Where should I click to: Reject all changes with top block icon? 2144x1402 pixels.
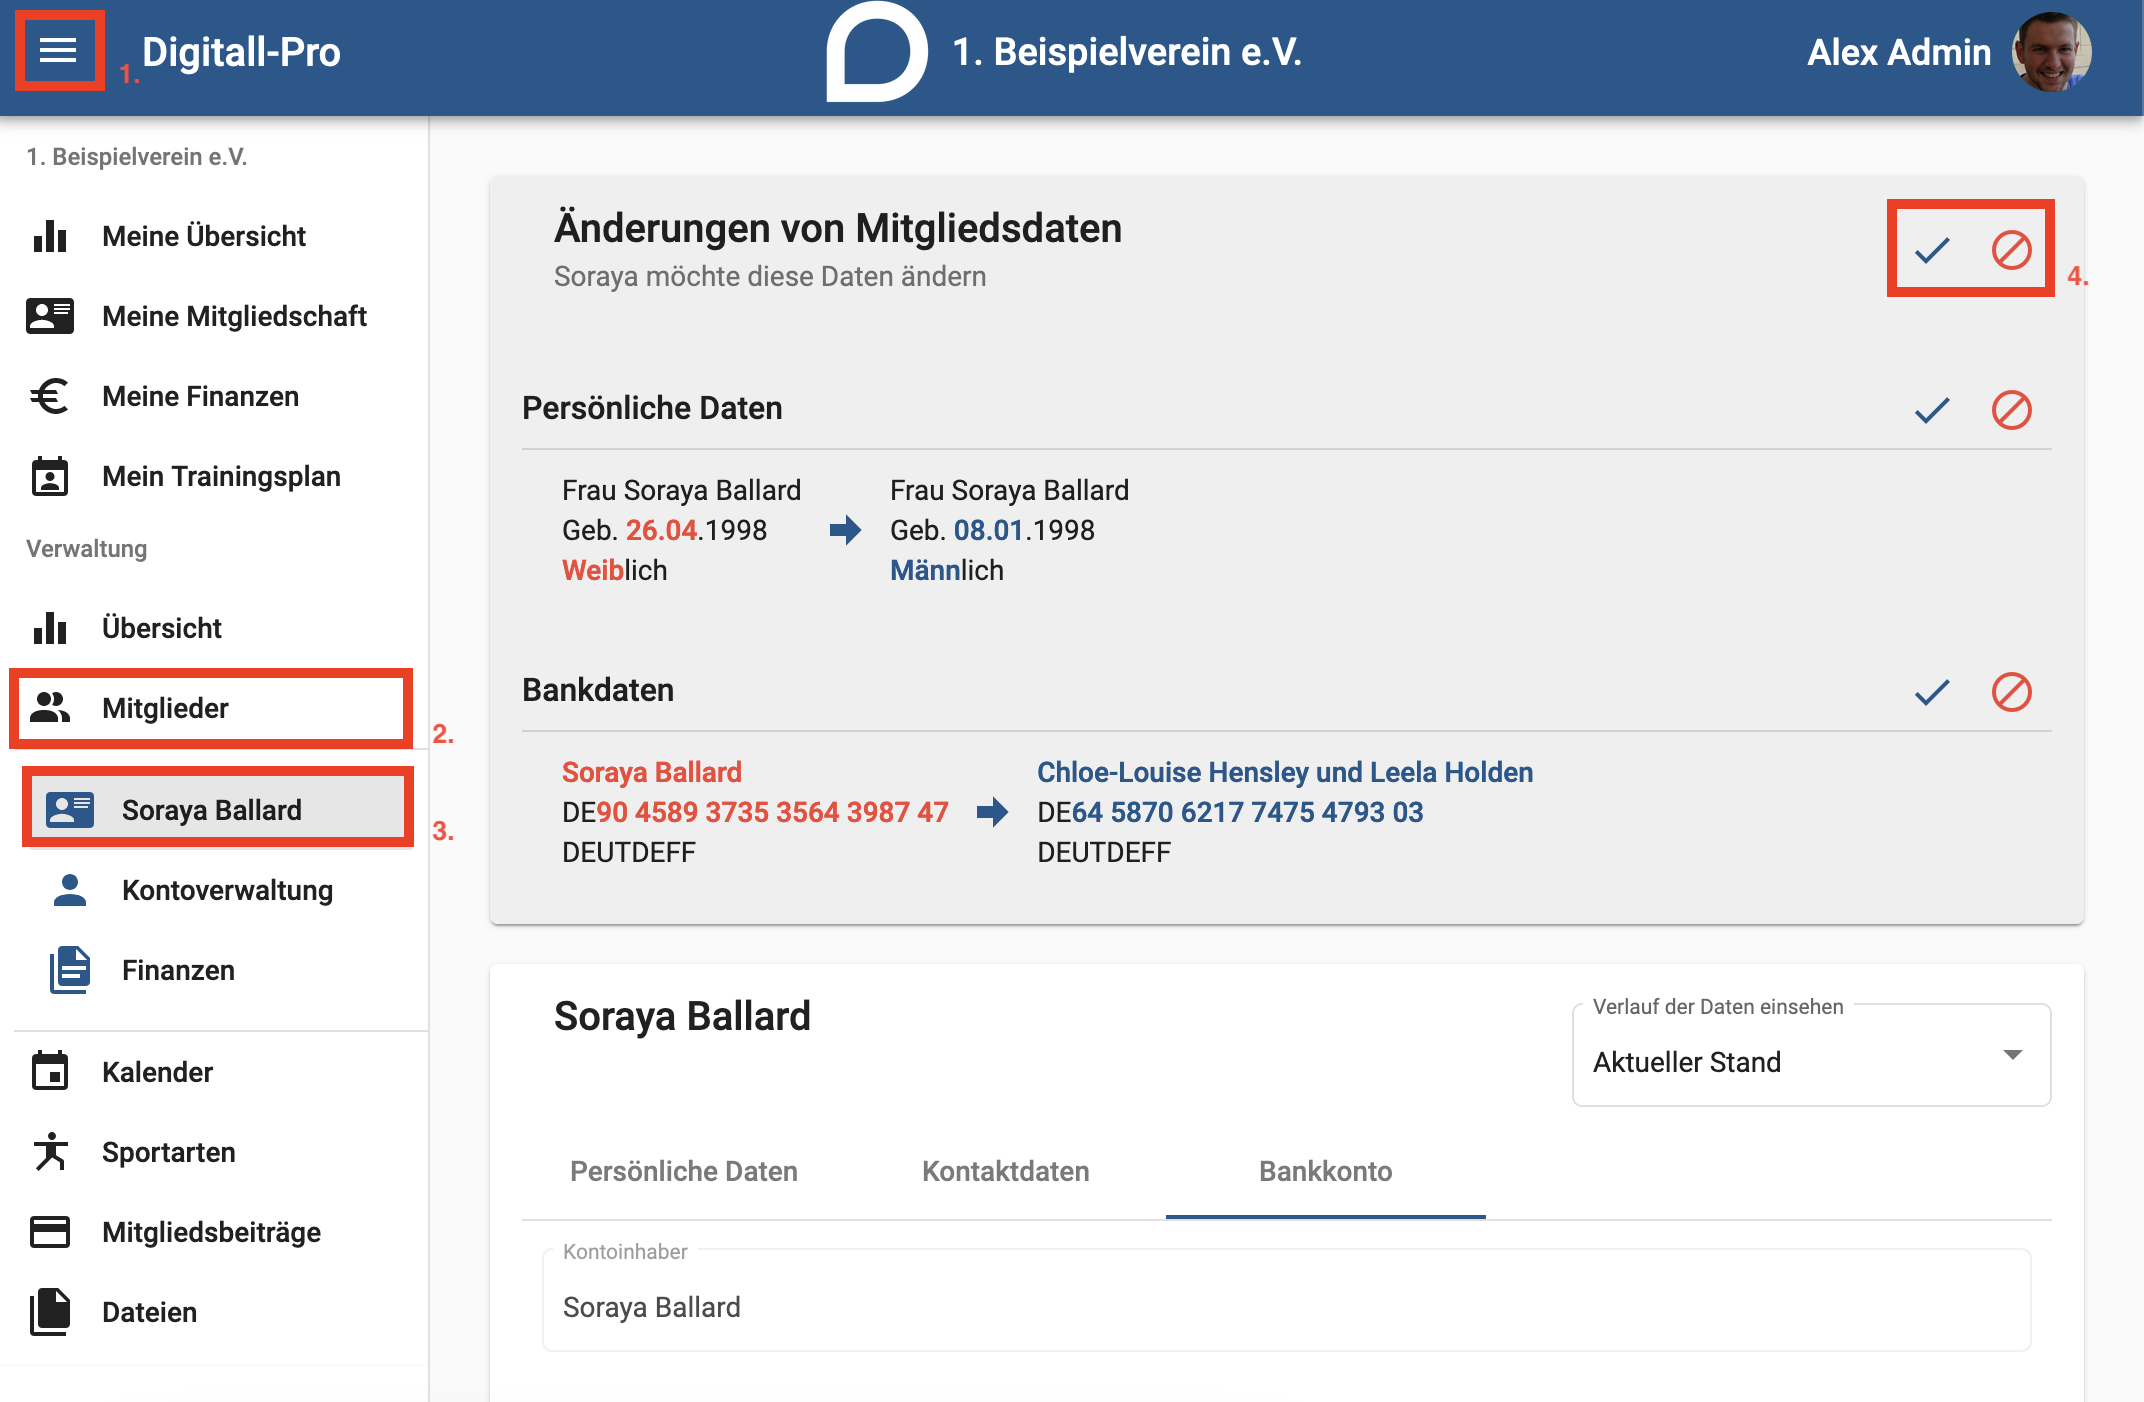tap(2011, 249)
